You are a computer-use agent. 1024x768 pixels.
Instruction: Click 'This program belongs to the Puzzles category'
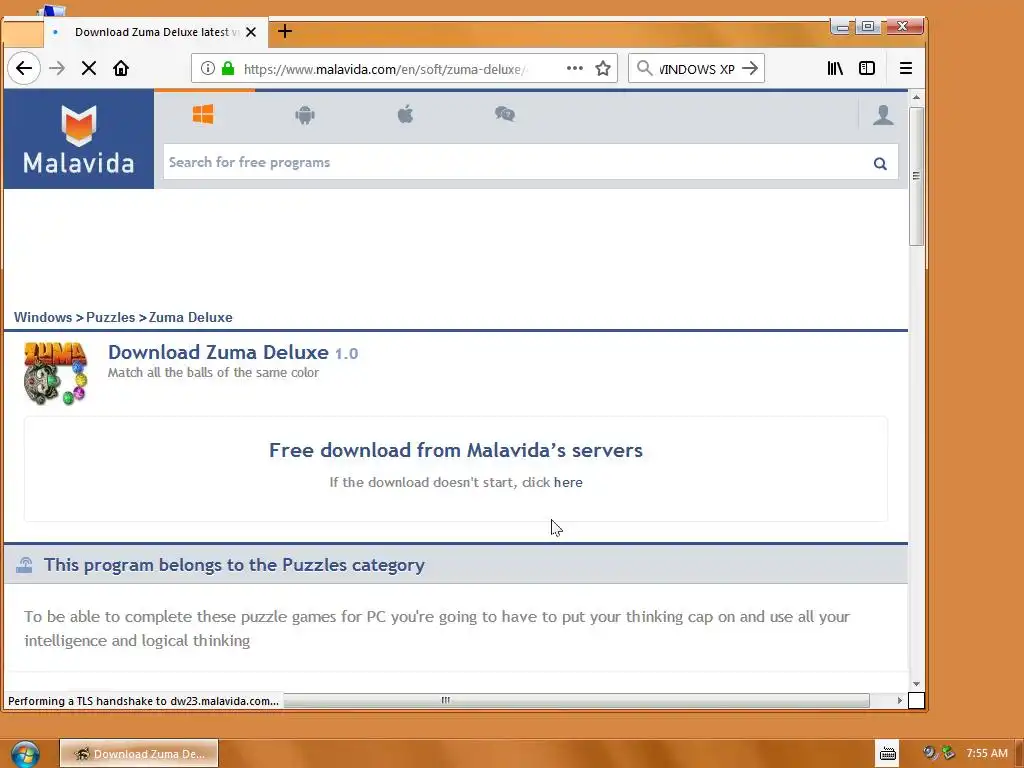pos(234,565)
